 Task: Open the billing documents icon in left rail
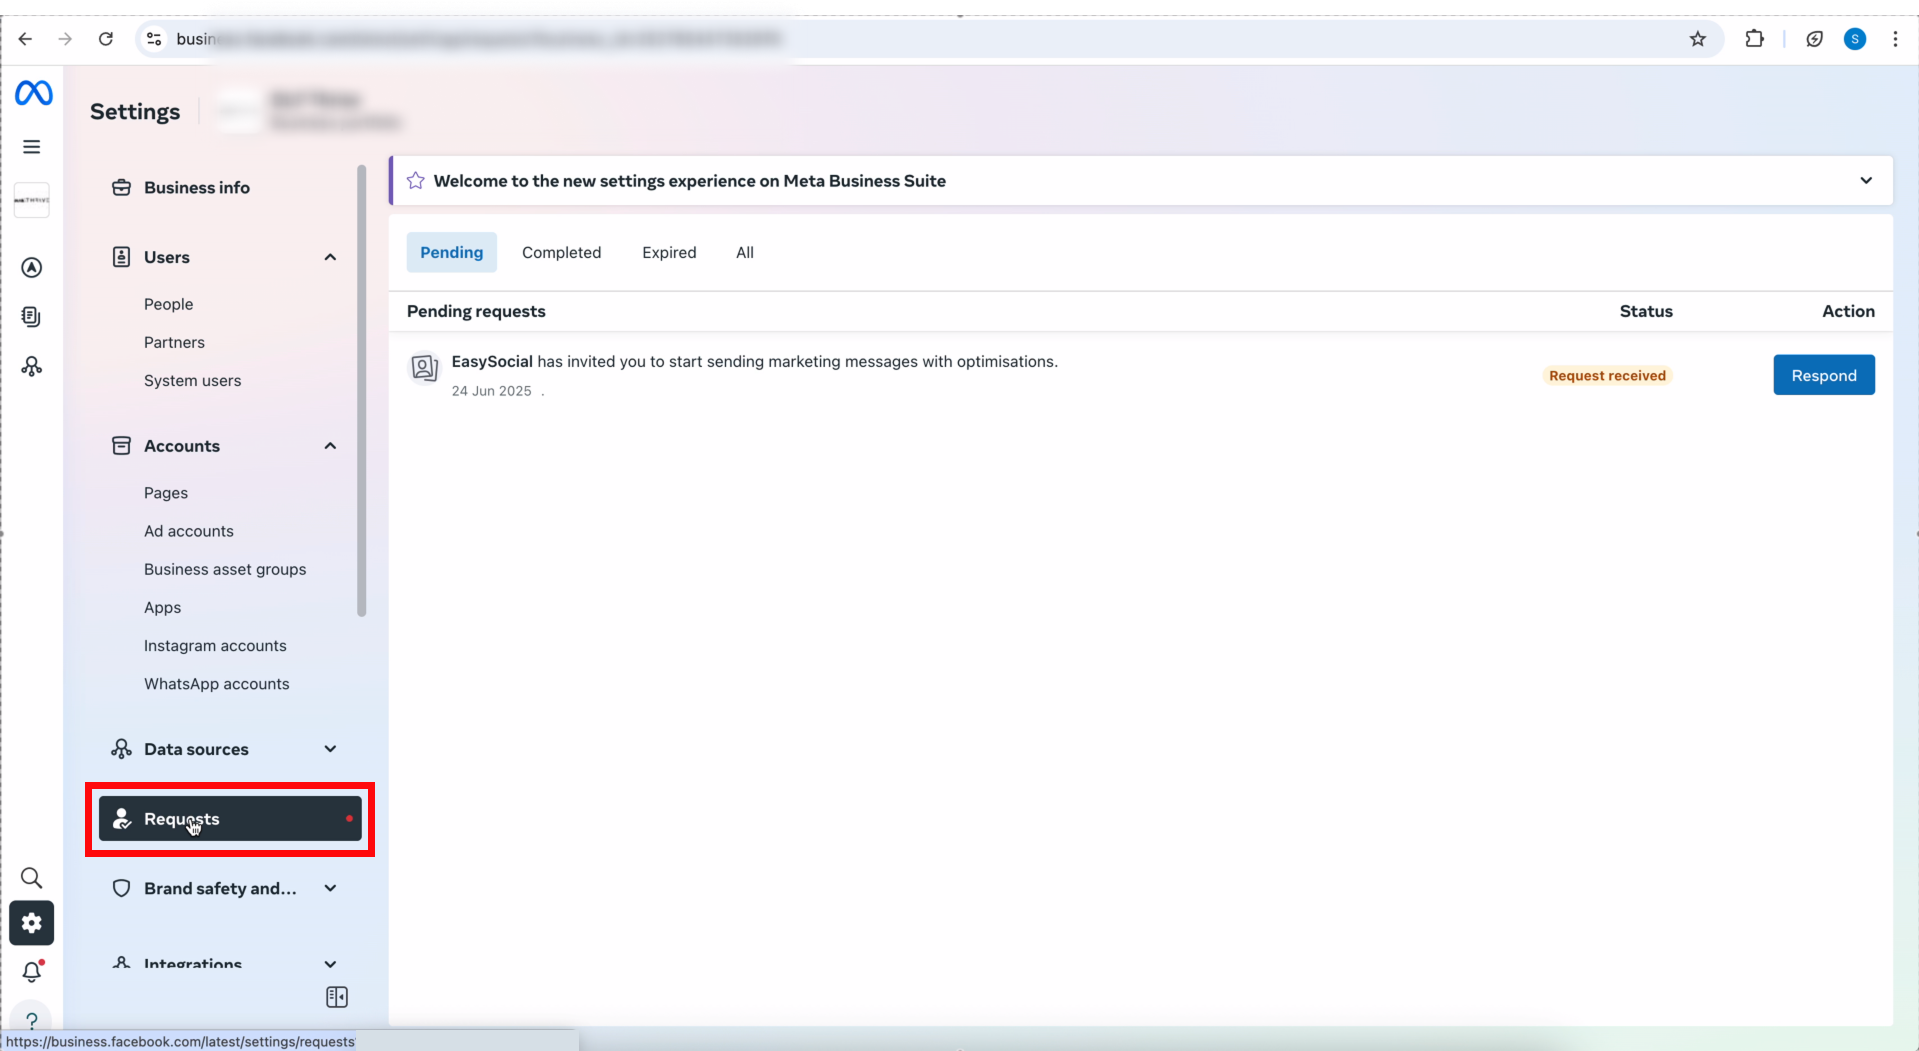point(32,317)
